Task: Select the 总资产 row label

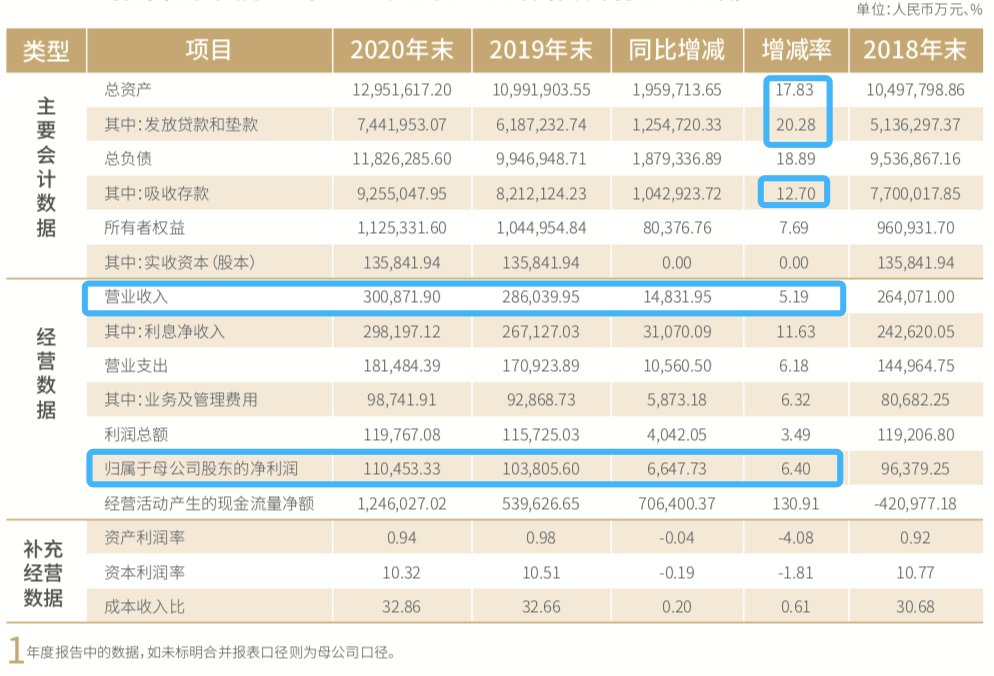Action: point(125,90)
